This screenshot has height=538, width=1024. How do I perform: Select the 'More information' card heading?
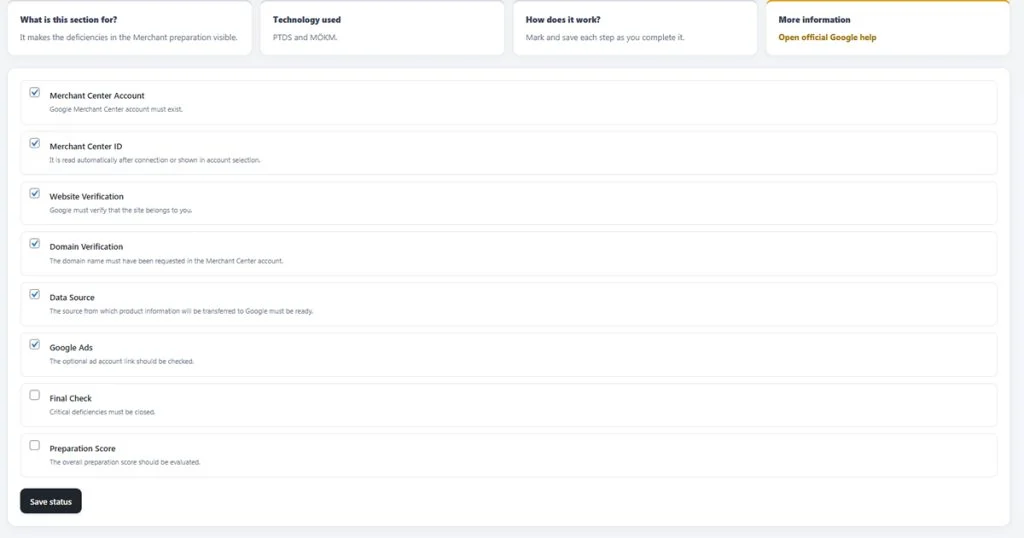point(814,20)
